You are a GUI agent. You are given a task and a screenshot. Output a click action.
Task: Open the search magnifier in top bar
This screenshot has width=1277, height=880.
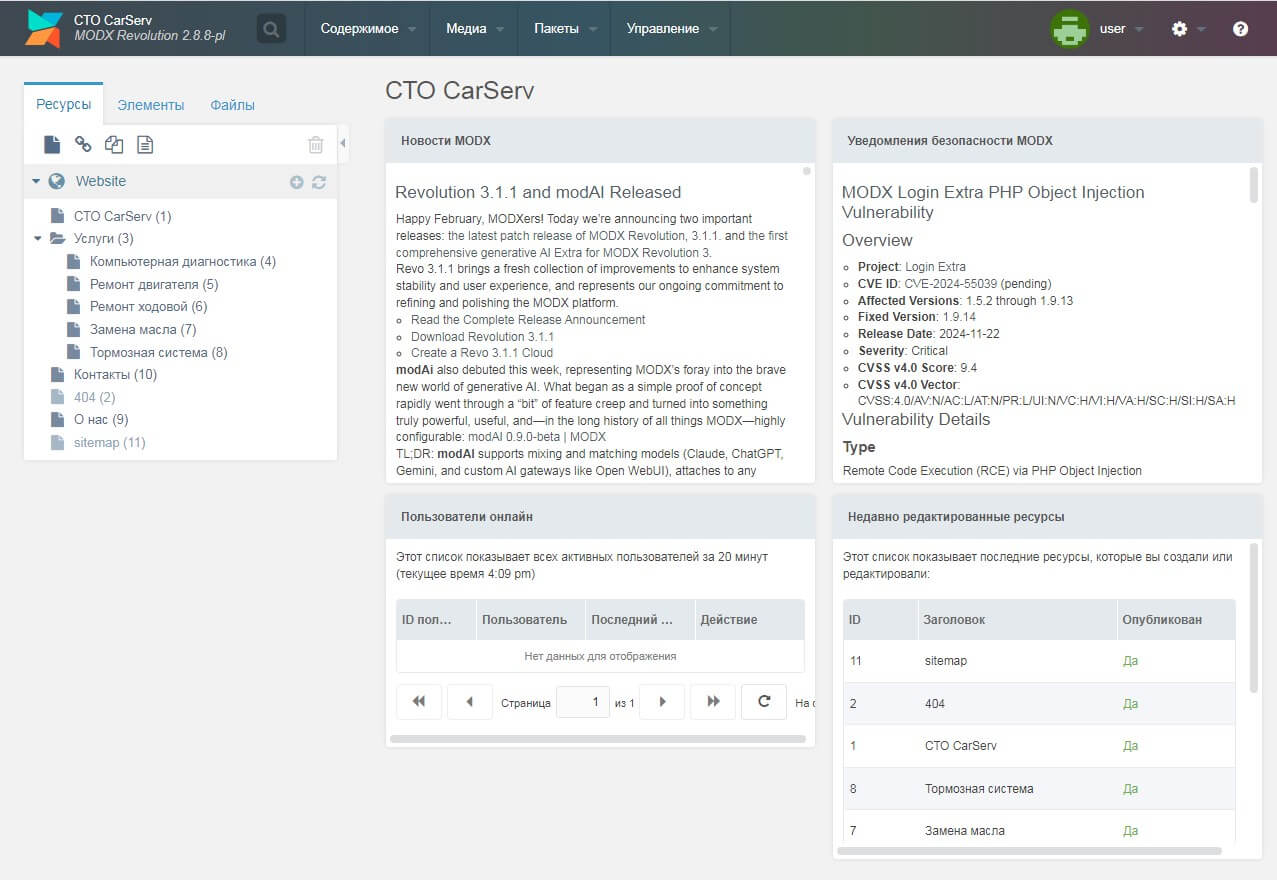click(271, 29)
